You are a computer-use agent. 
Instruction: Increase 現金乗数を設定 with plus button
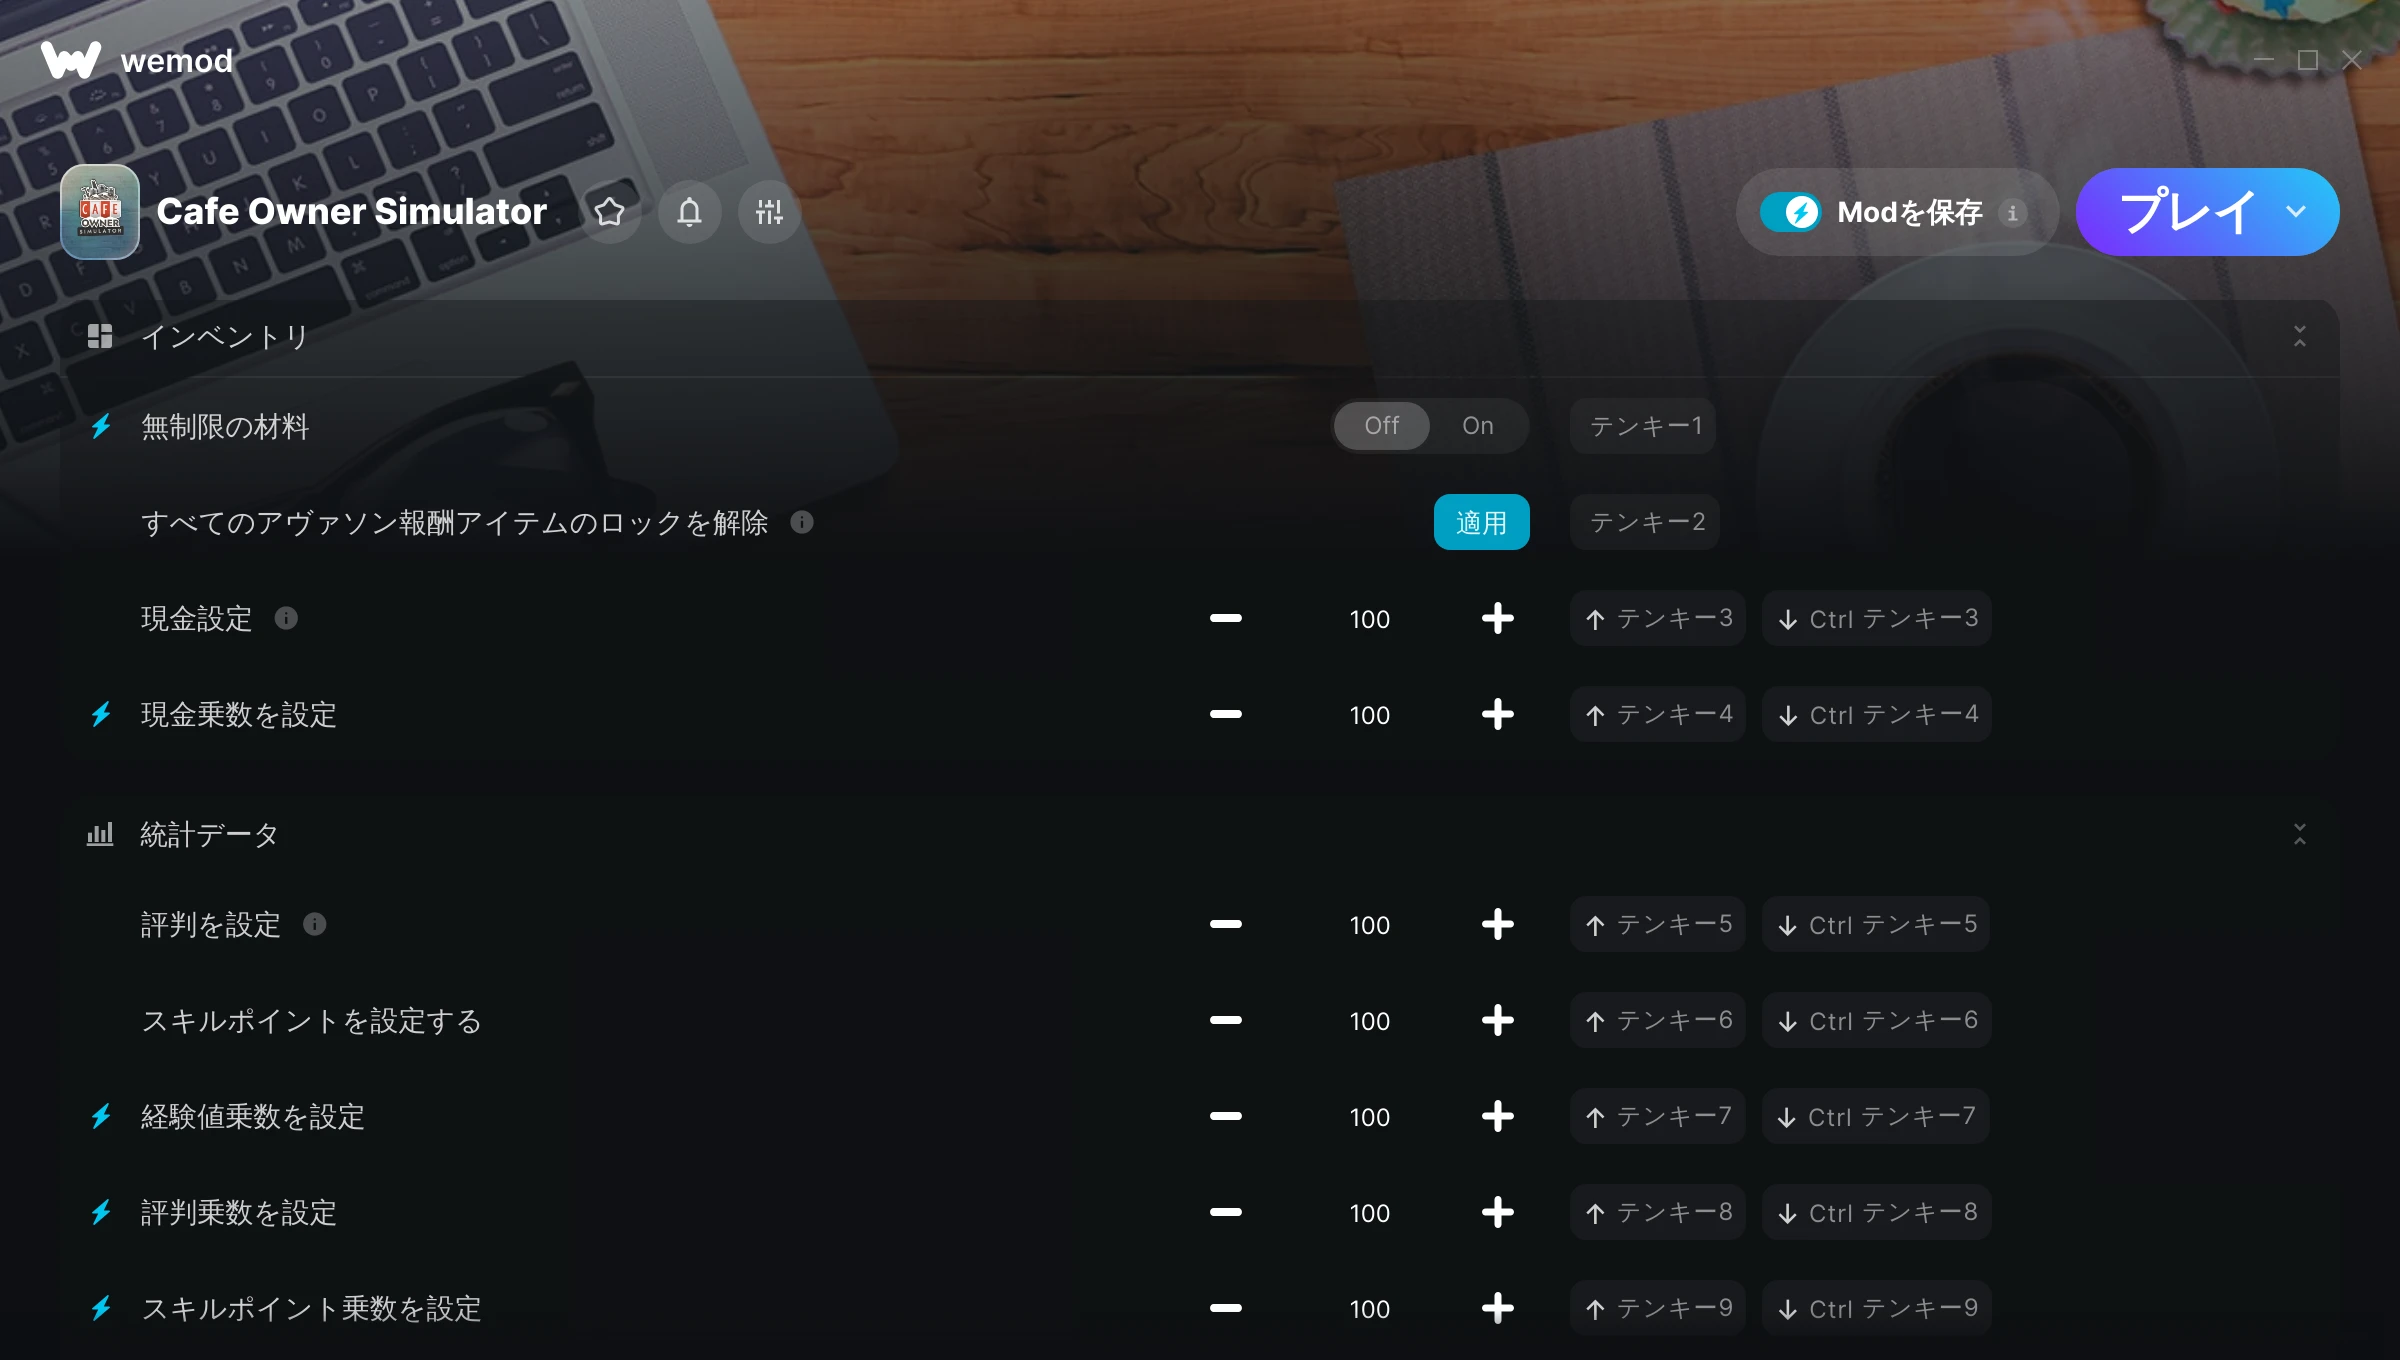[x=1497, y=714]
